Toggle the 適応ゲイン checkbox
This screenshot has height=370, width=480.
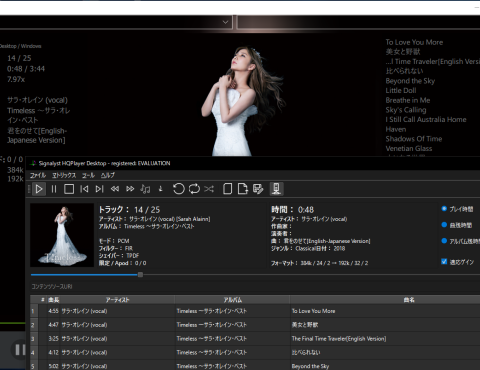coord(444,261)
